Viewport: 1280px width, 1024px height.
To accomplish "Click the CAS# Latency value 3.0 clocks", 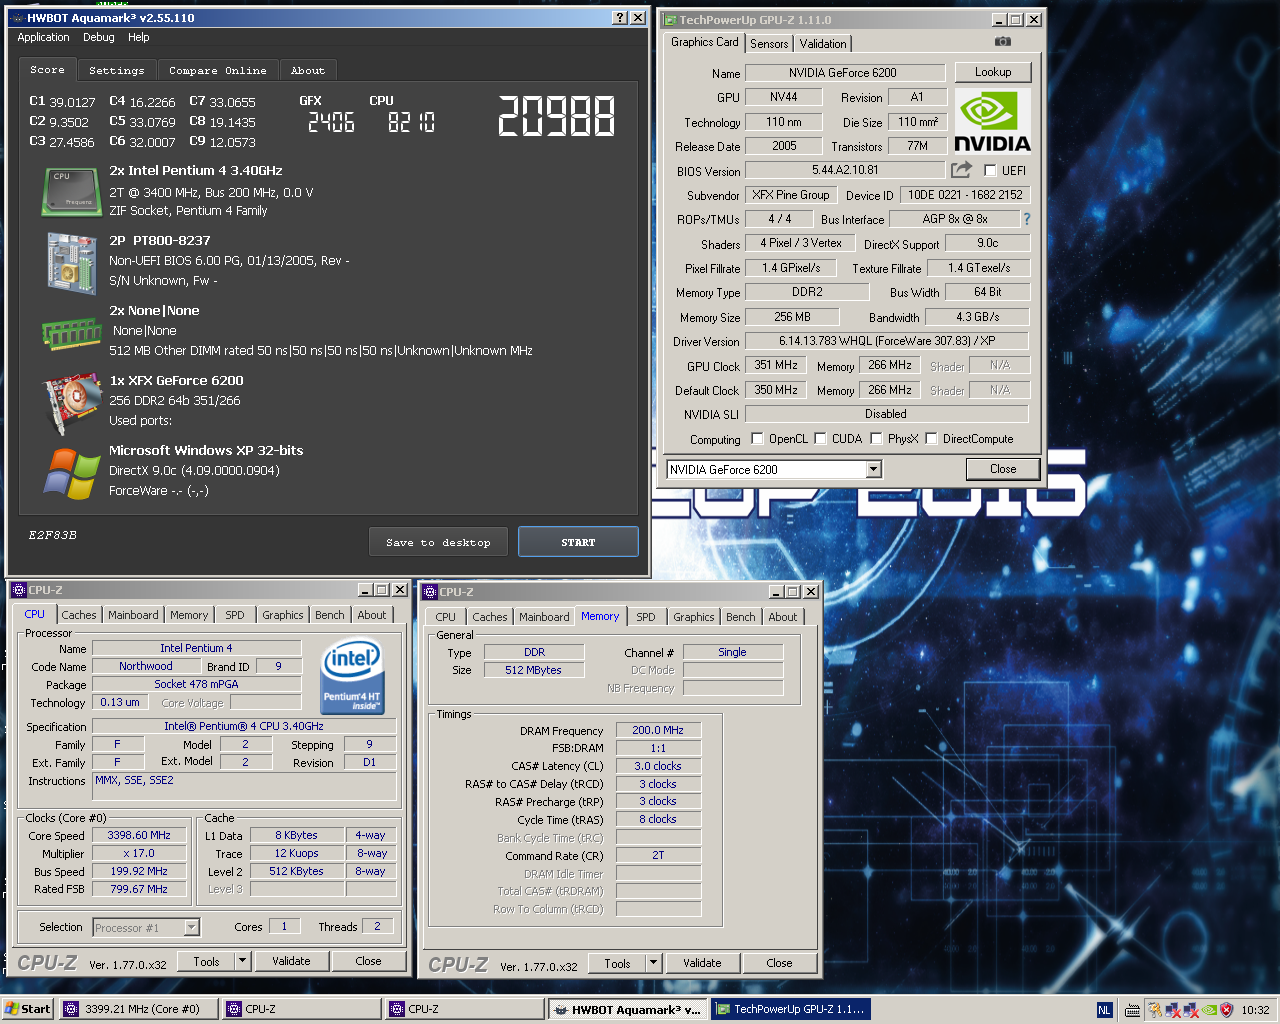I will (x=658, y=766).
